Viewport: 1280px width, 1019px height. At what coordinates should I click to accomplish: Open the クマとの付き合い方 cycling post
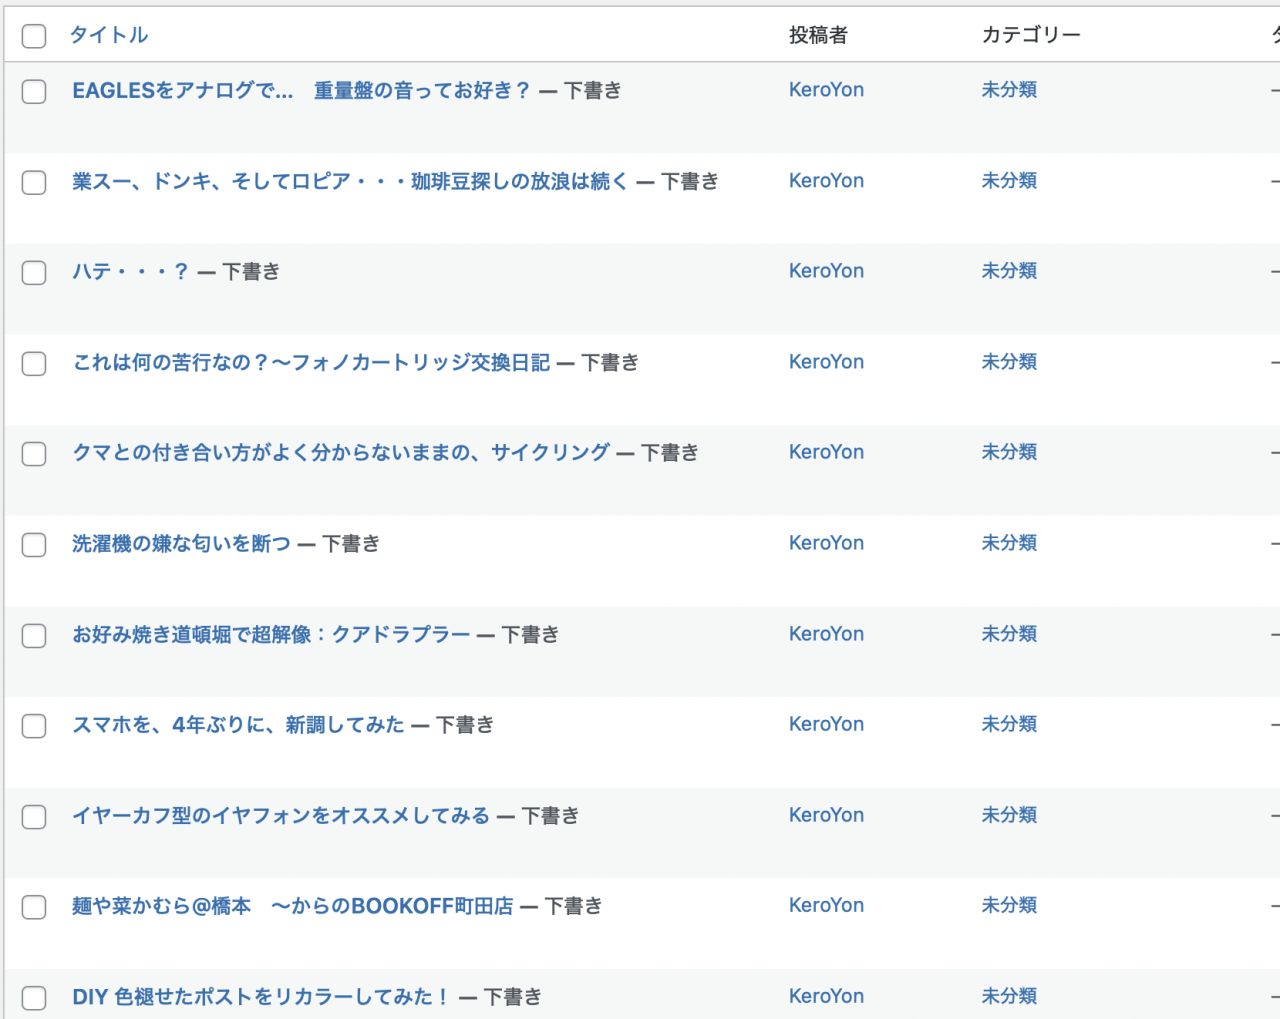tap(340, 453)
